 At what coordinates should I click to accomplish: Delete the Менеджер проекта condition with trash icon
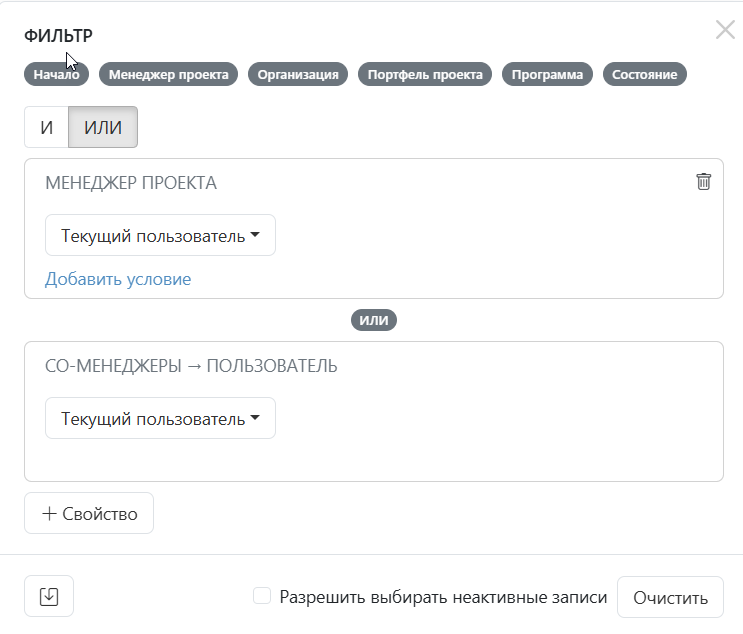[704, 181]
